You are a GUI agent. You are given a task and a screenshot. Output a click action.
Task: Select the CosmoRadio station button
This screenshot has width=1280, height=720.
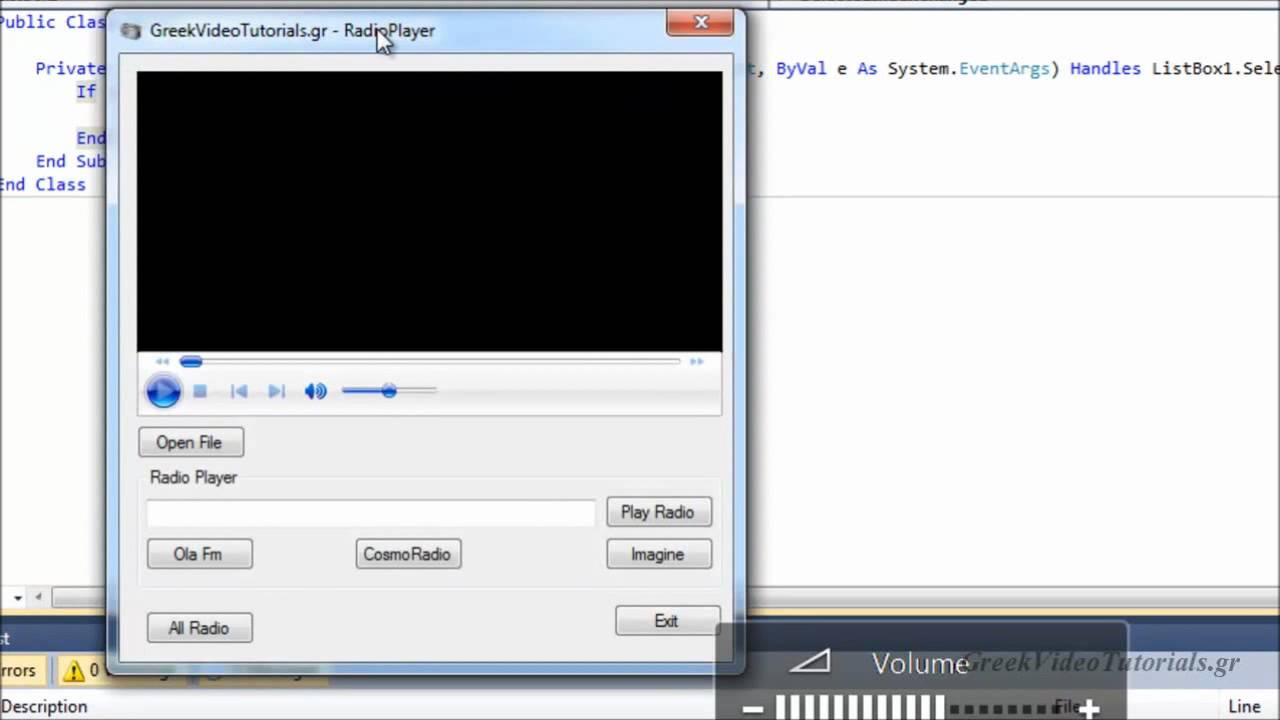pos(408,554)
